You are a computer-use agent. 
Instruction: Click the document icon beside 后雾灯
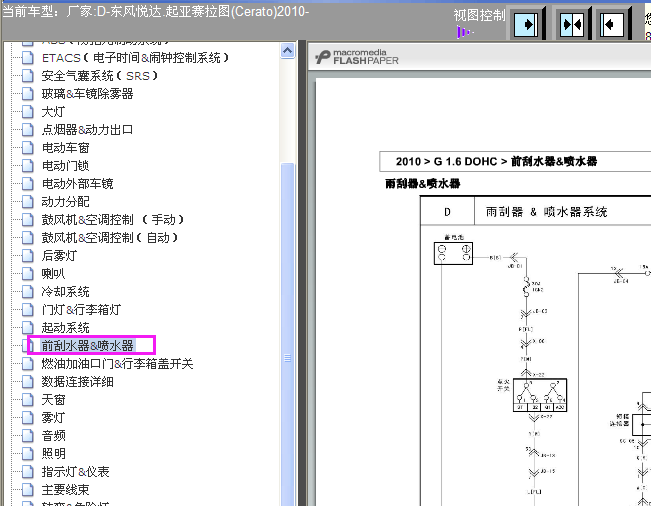coord(27,256)
